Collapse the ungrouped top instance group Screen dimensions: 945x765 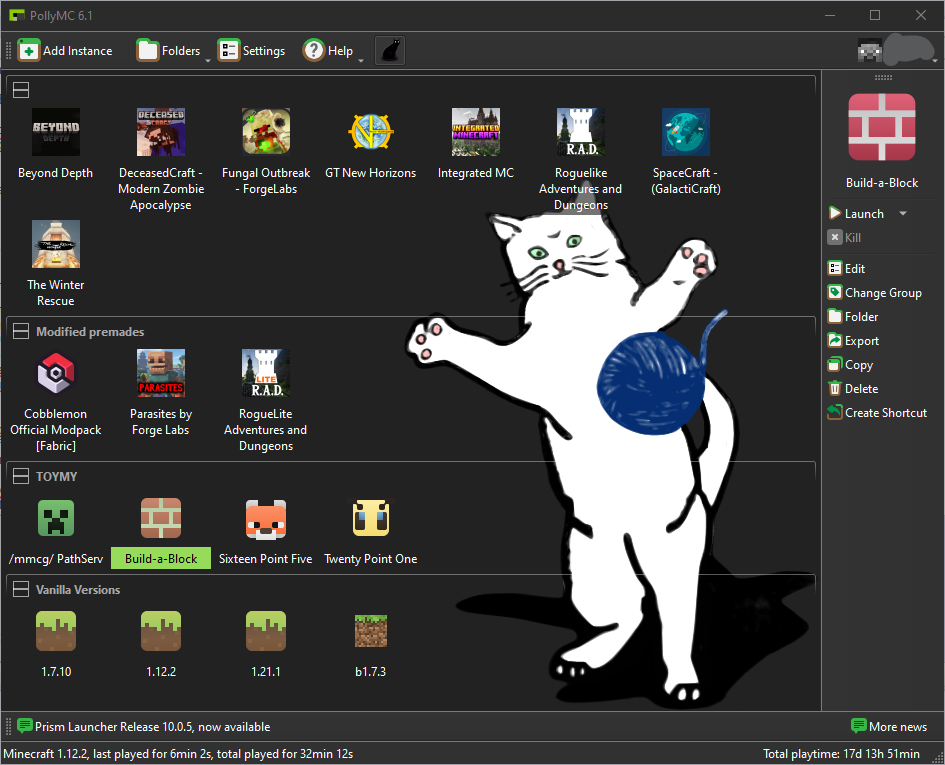click(x=21, y=90)
